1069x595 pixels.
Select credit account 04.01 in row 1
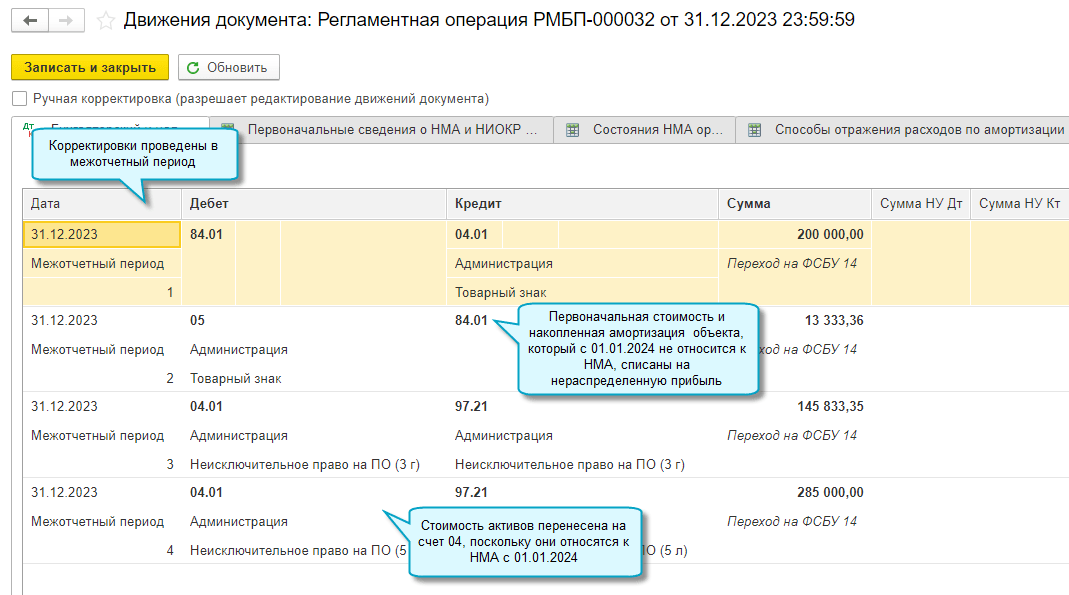click(x=472, y=234)
